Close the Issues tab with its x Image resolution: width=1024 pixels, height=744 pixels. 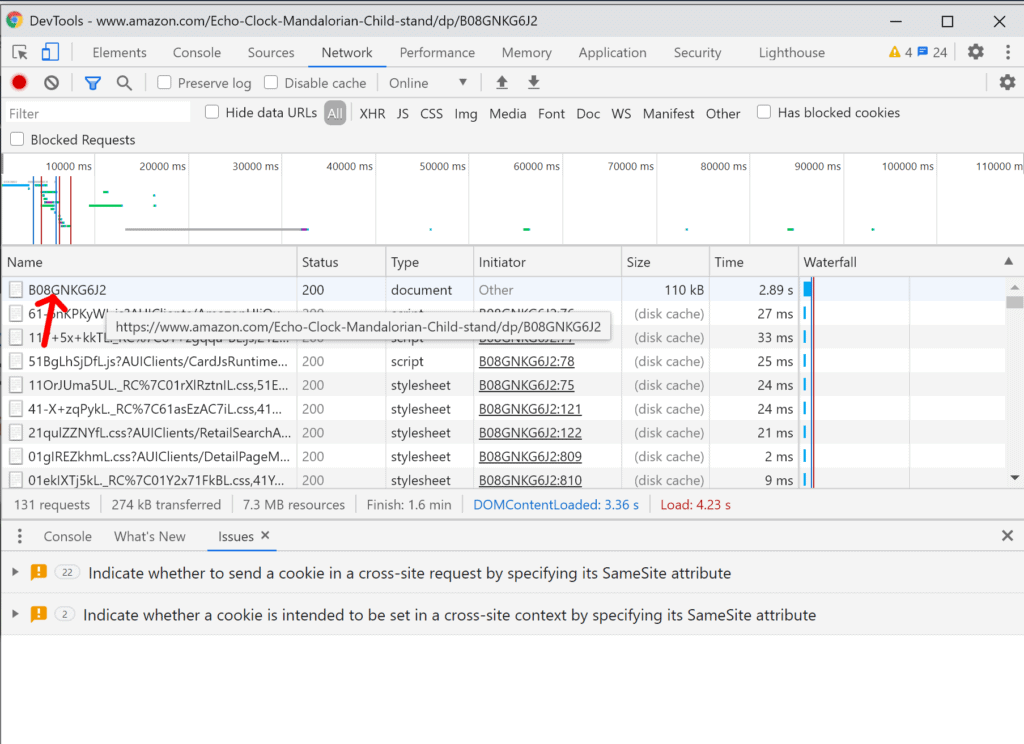click(x=265, y=536)
